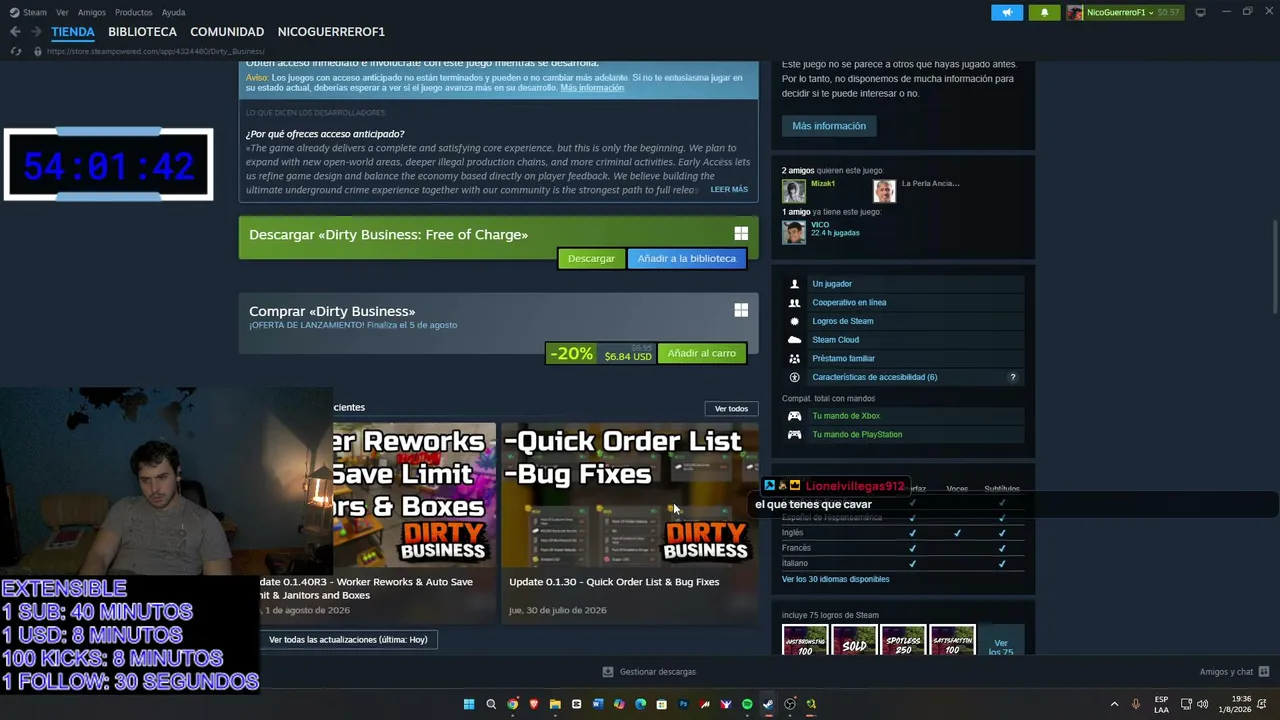The height and width of the screenshot is (720, 1280).
Task: Click Añadir a la biblioteca button
Action: [x=686, y=259]
